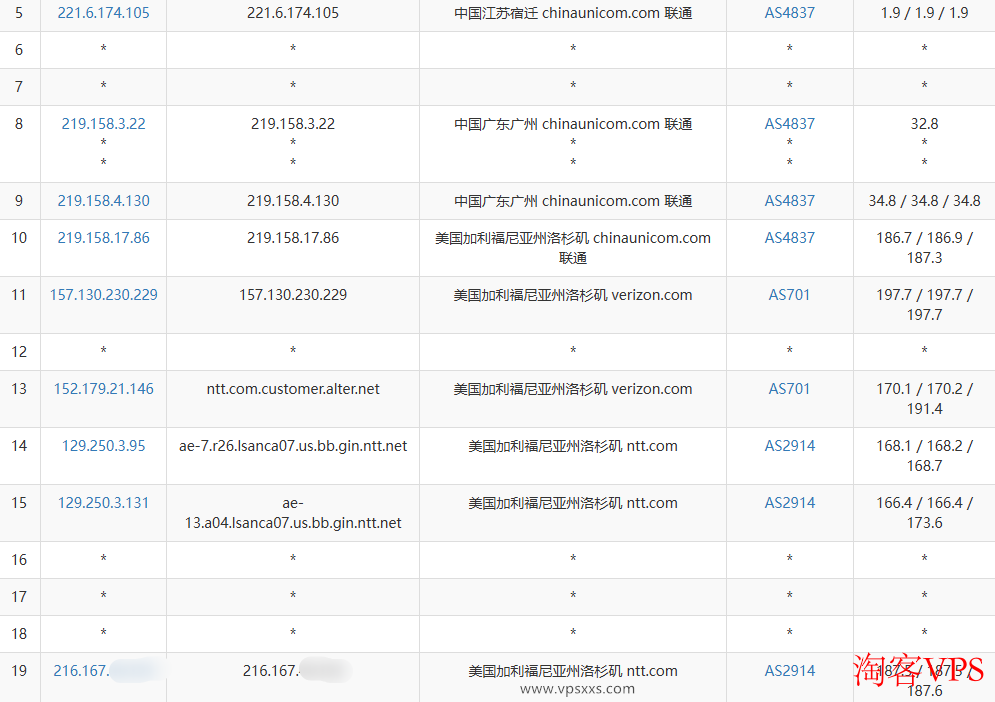Open AS701 link in hop 11 row
Screen dimensions: 995x702
pyautogui.click(x=789, y=295)
